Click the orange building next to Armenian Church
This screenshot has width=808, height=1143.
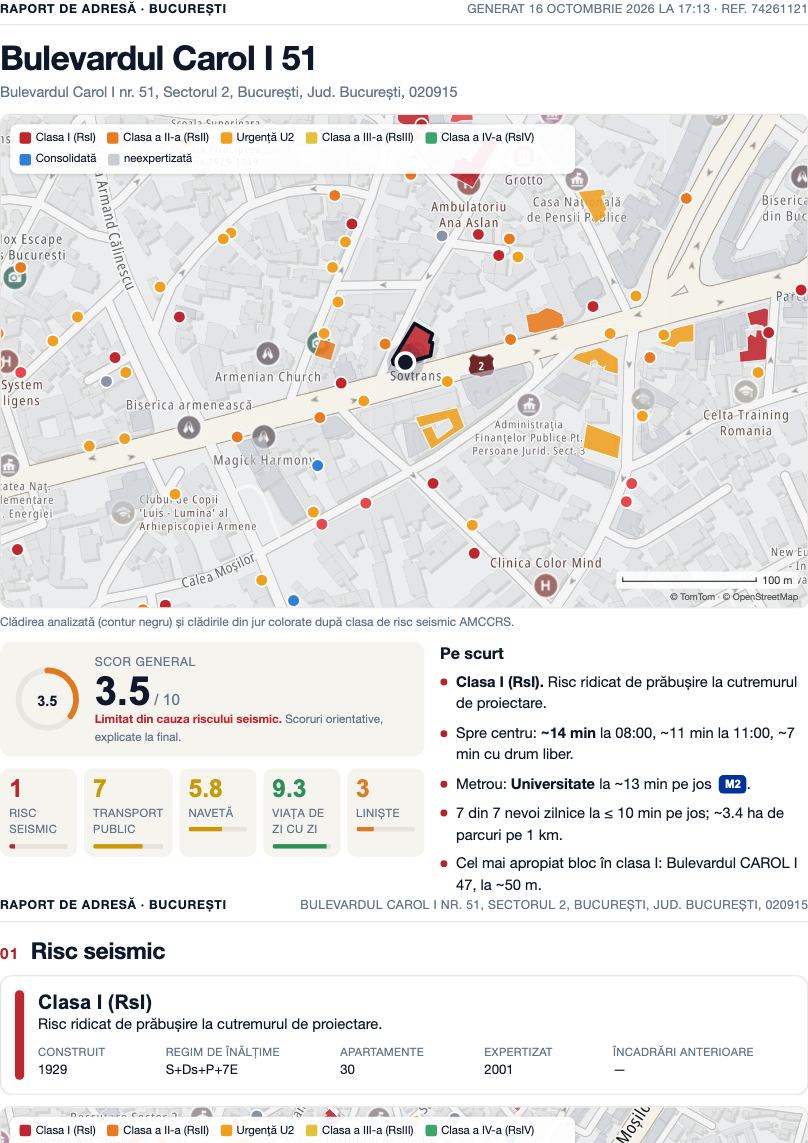(325, 349)
